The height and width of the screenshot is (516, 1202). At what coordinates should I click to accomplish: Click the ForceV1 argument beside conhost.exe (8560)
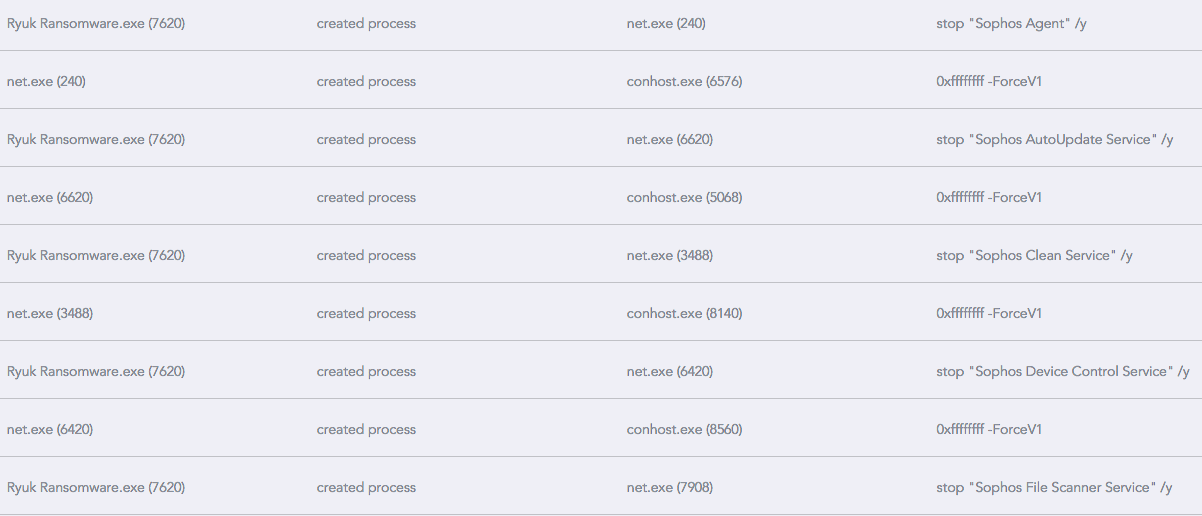(1015, 429)
